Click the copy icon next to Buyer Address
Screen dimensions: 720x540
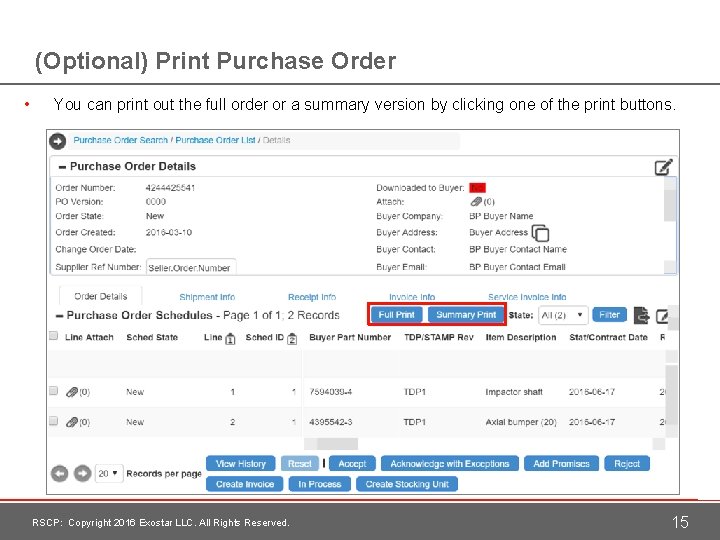(x=540, y=233)
